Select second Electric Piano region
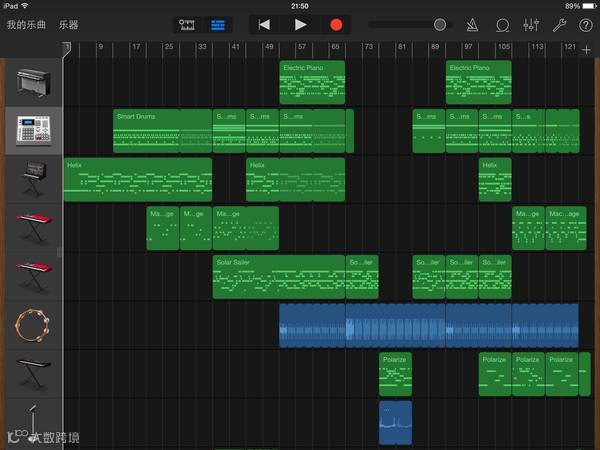600x450 pixels. (x=479, y=82)
